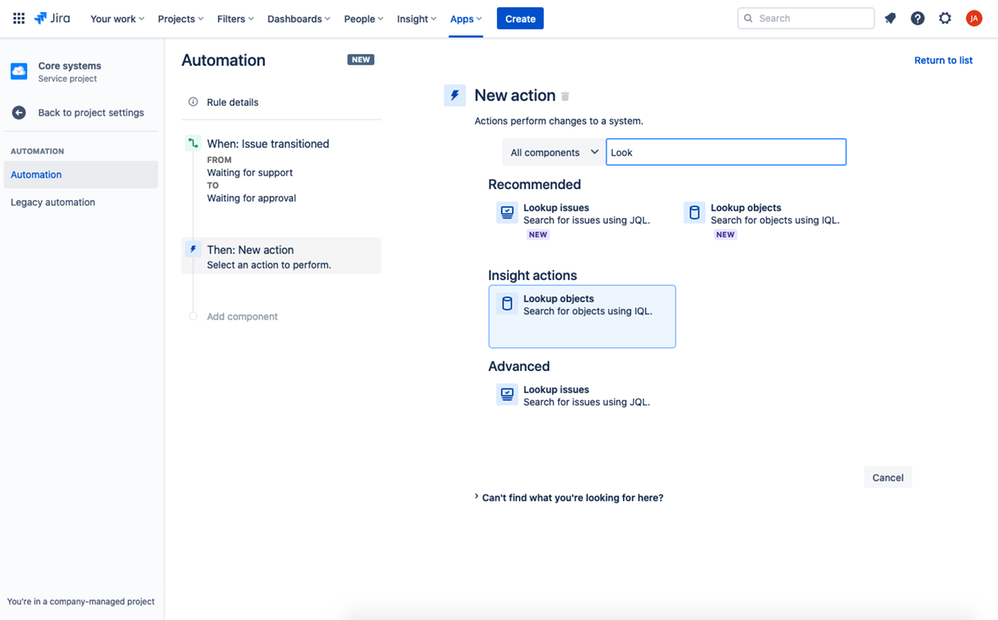Click the action filter field containing Look

726,152
